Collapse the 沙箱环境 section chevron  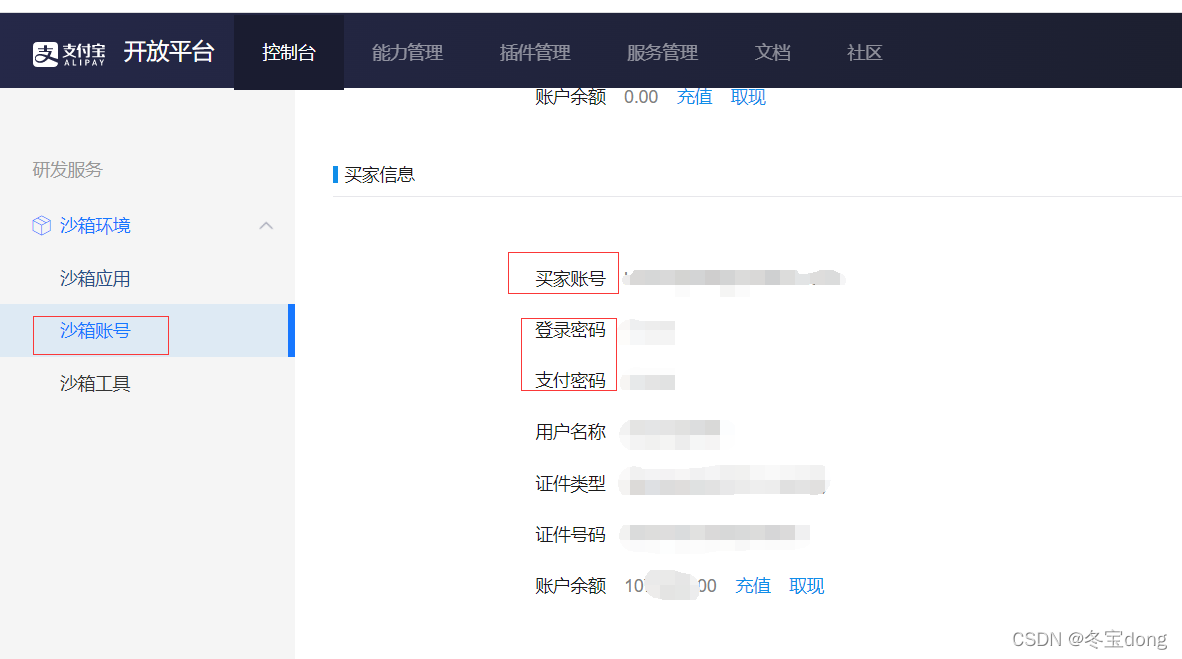266,225
